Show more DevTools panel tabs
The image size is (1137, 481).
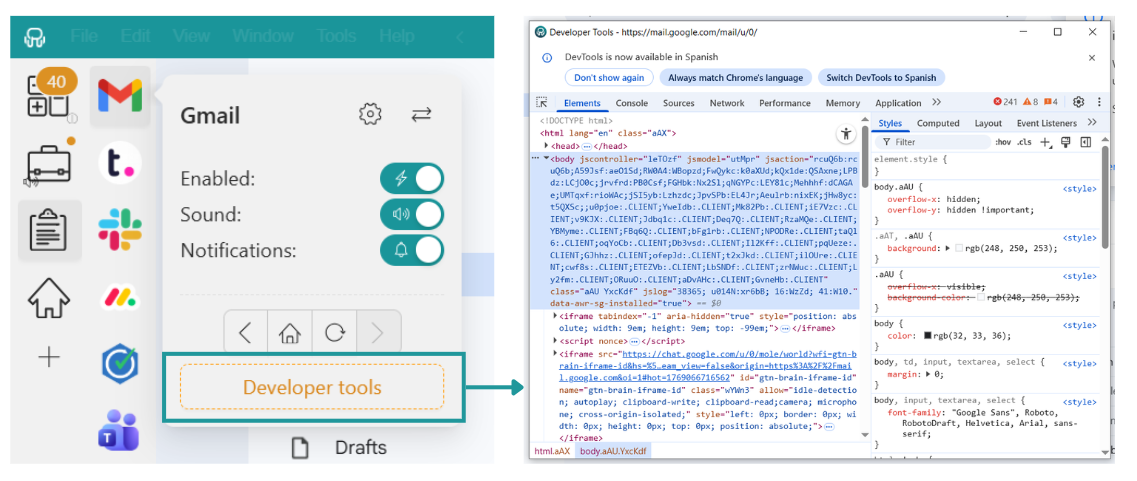point(936,102)
